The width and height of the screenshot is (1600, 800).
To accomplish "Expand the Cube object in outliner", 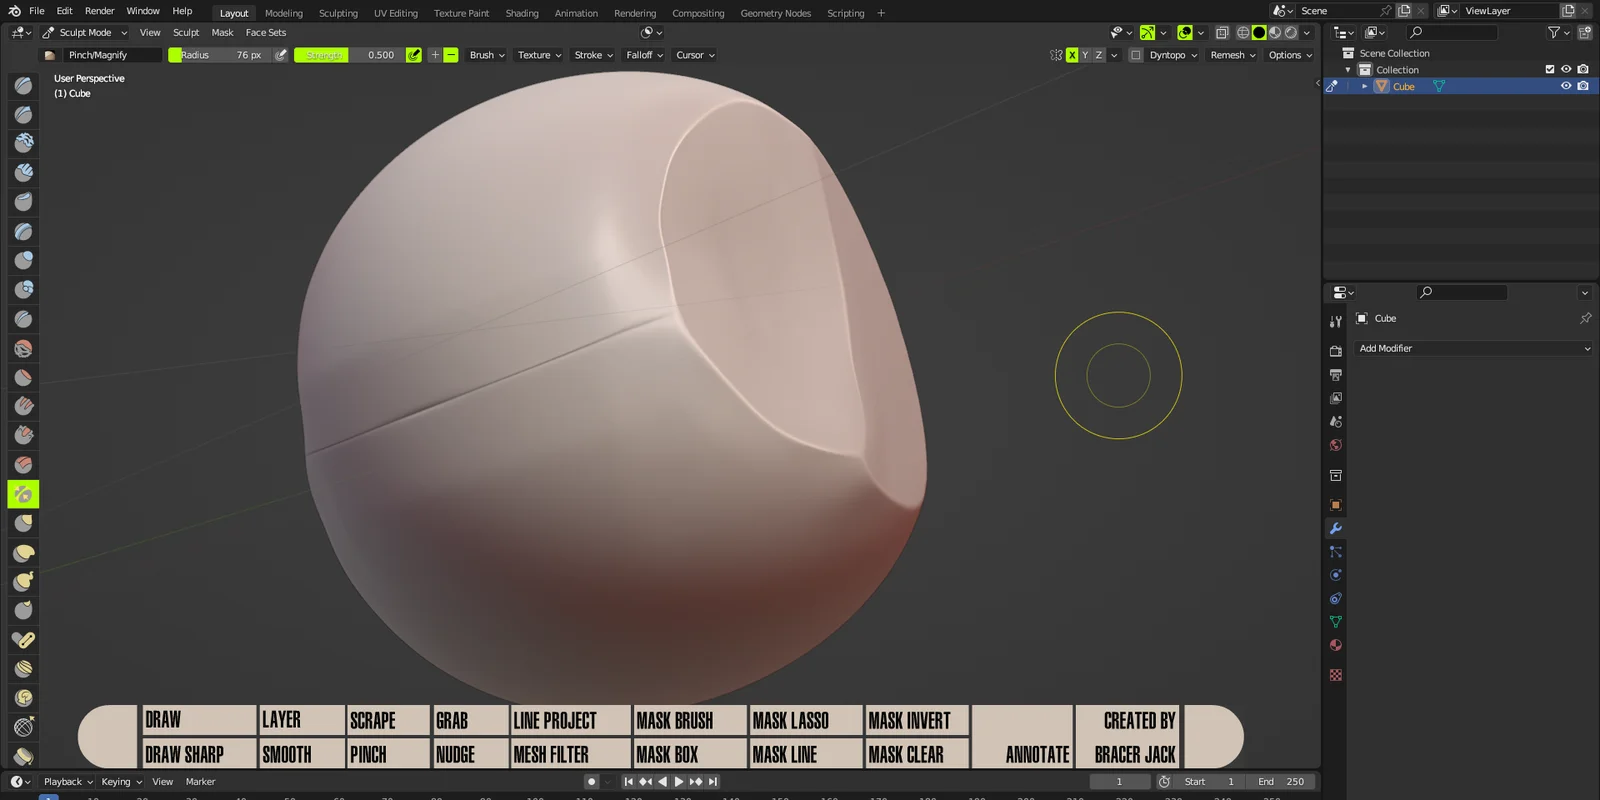I will coord(1364,86).
